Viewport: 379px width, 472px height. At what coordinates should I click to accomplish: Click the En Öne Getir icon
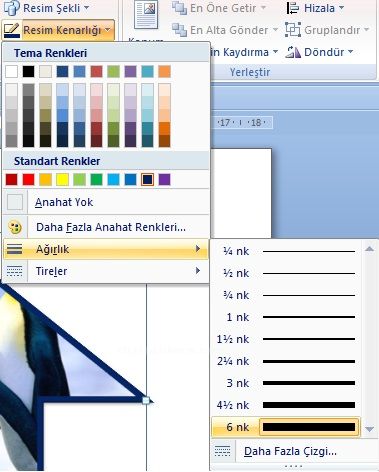[179, 8]
